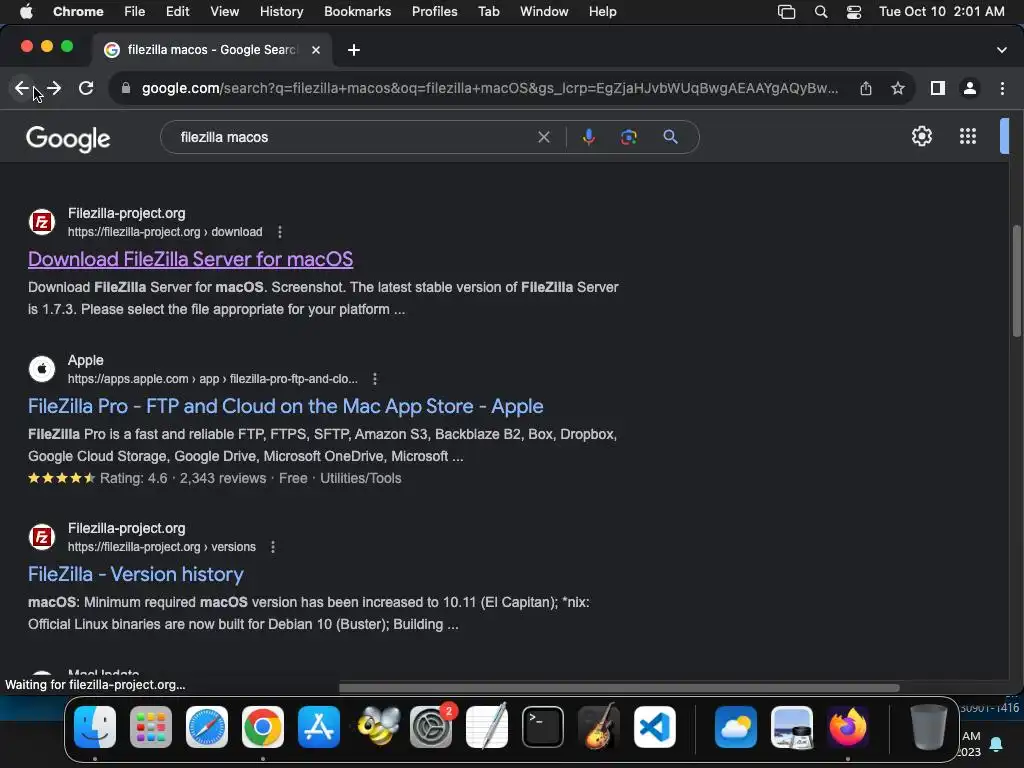Start voice search with microphone
The width and height of the screenshot is (1024, 768).
588,137
